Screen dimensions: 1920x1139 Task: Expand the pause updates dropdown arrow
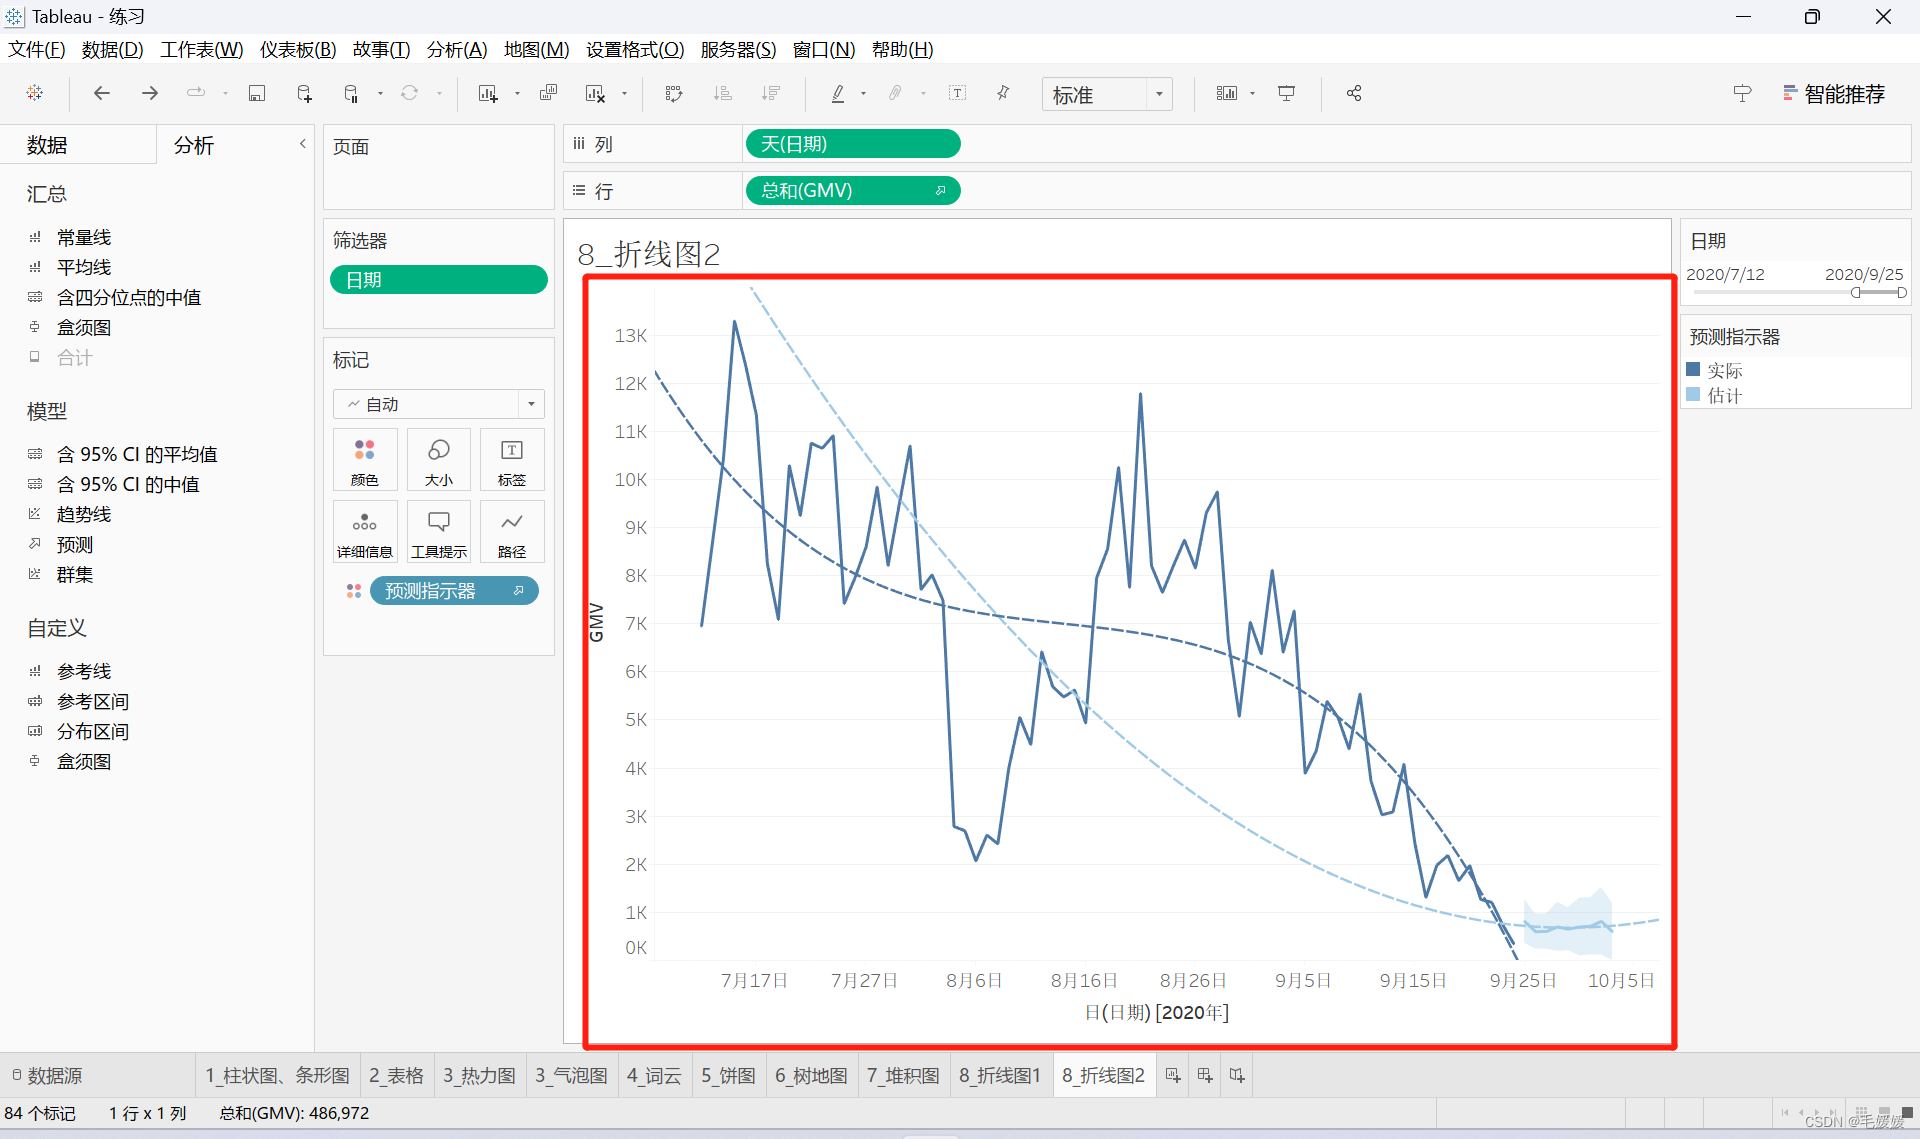[380, 94]
